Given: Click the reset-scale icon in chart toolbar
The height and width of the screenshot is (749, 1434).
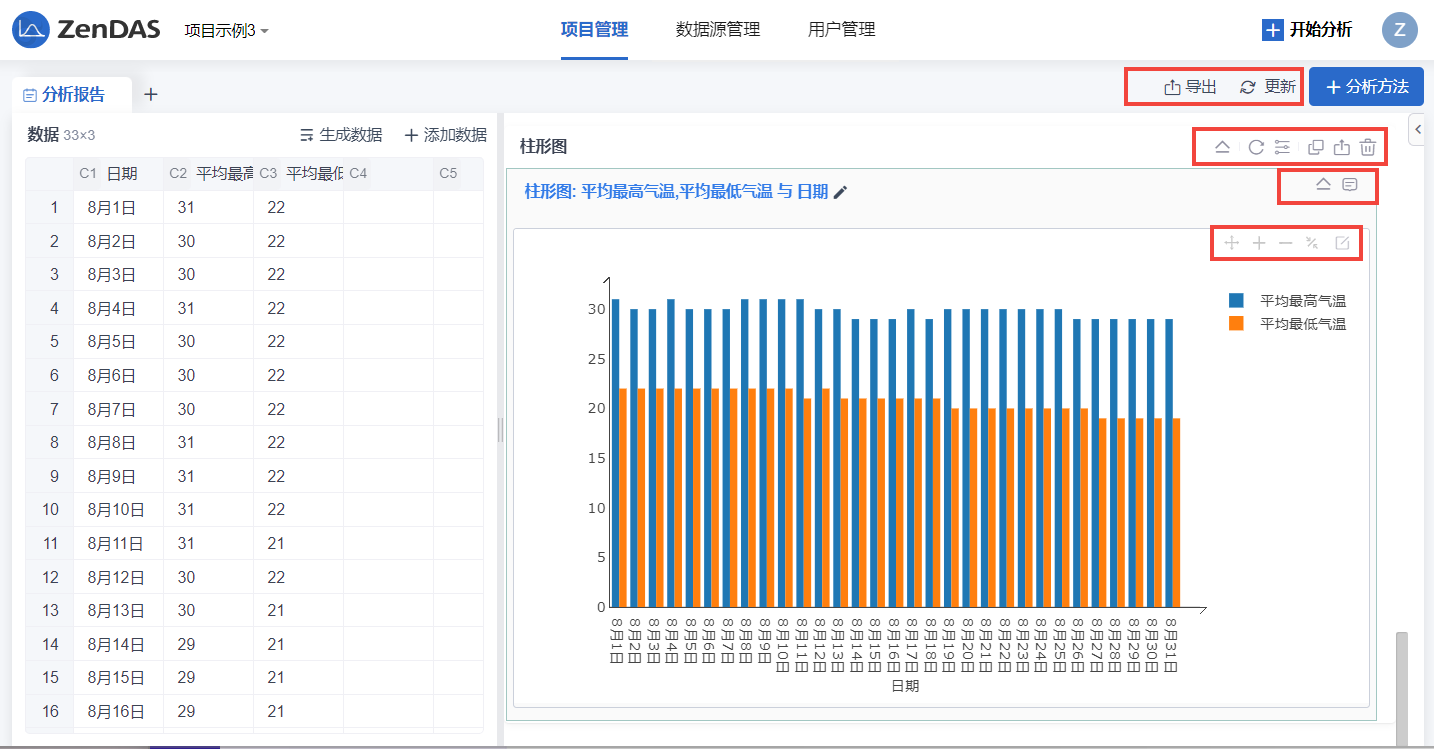Looking at the screenshot, I should click(1313, 243).
